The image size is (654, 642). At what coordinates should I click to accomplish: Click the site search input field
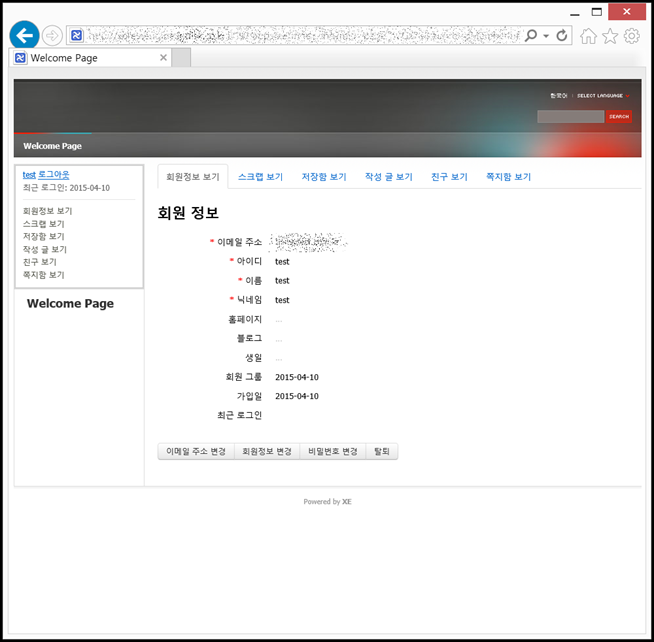click(x=570, y=116)
